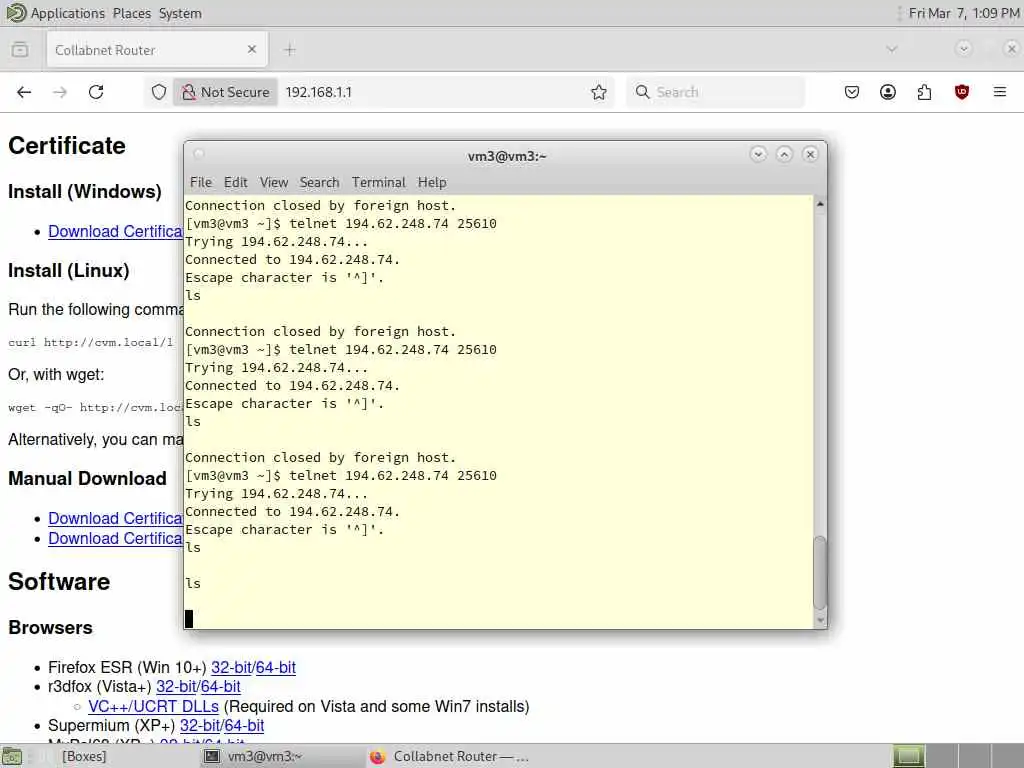The width and height of the screenshot is (1024, 768).
Task: Minimize the terminal window
Action: tap(758, 154)
